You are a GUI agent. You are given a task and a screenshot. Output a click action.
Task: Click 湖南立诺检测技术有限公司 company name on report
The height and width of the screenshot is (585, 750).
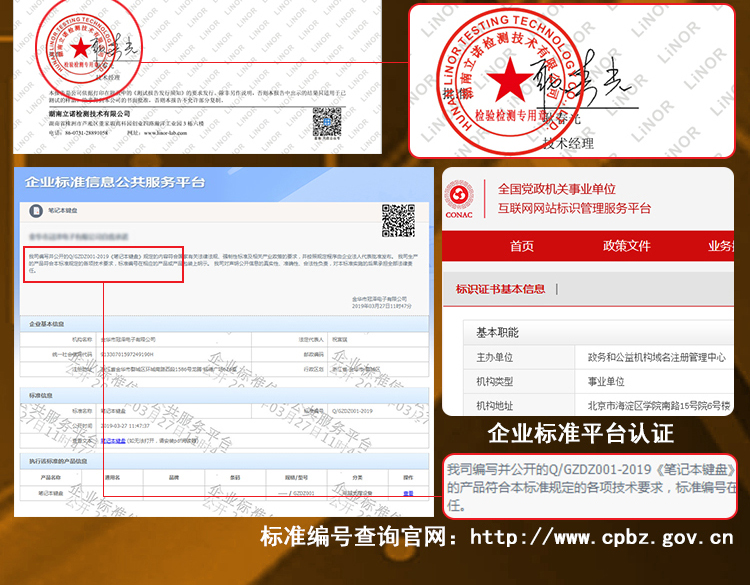tap(89, 114)
